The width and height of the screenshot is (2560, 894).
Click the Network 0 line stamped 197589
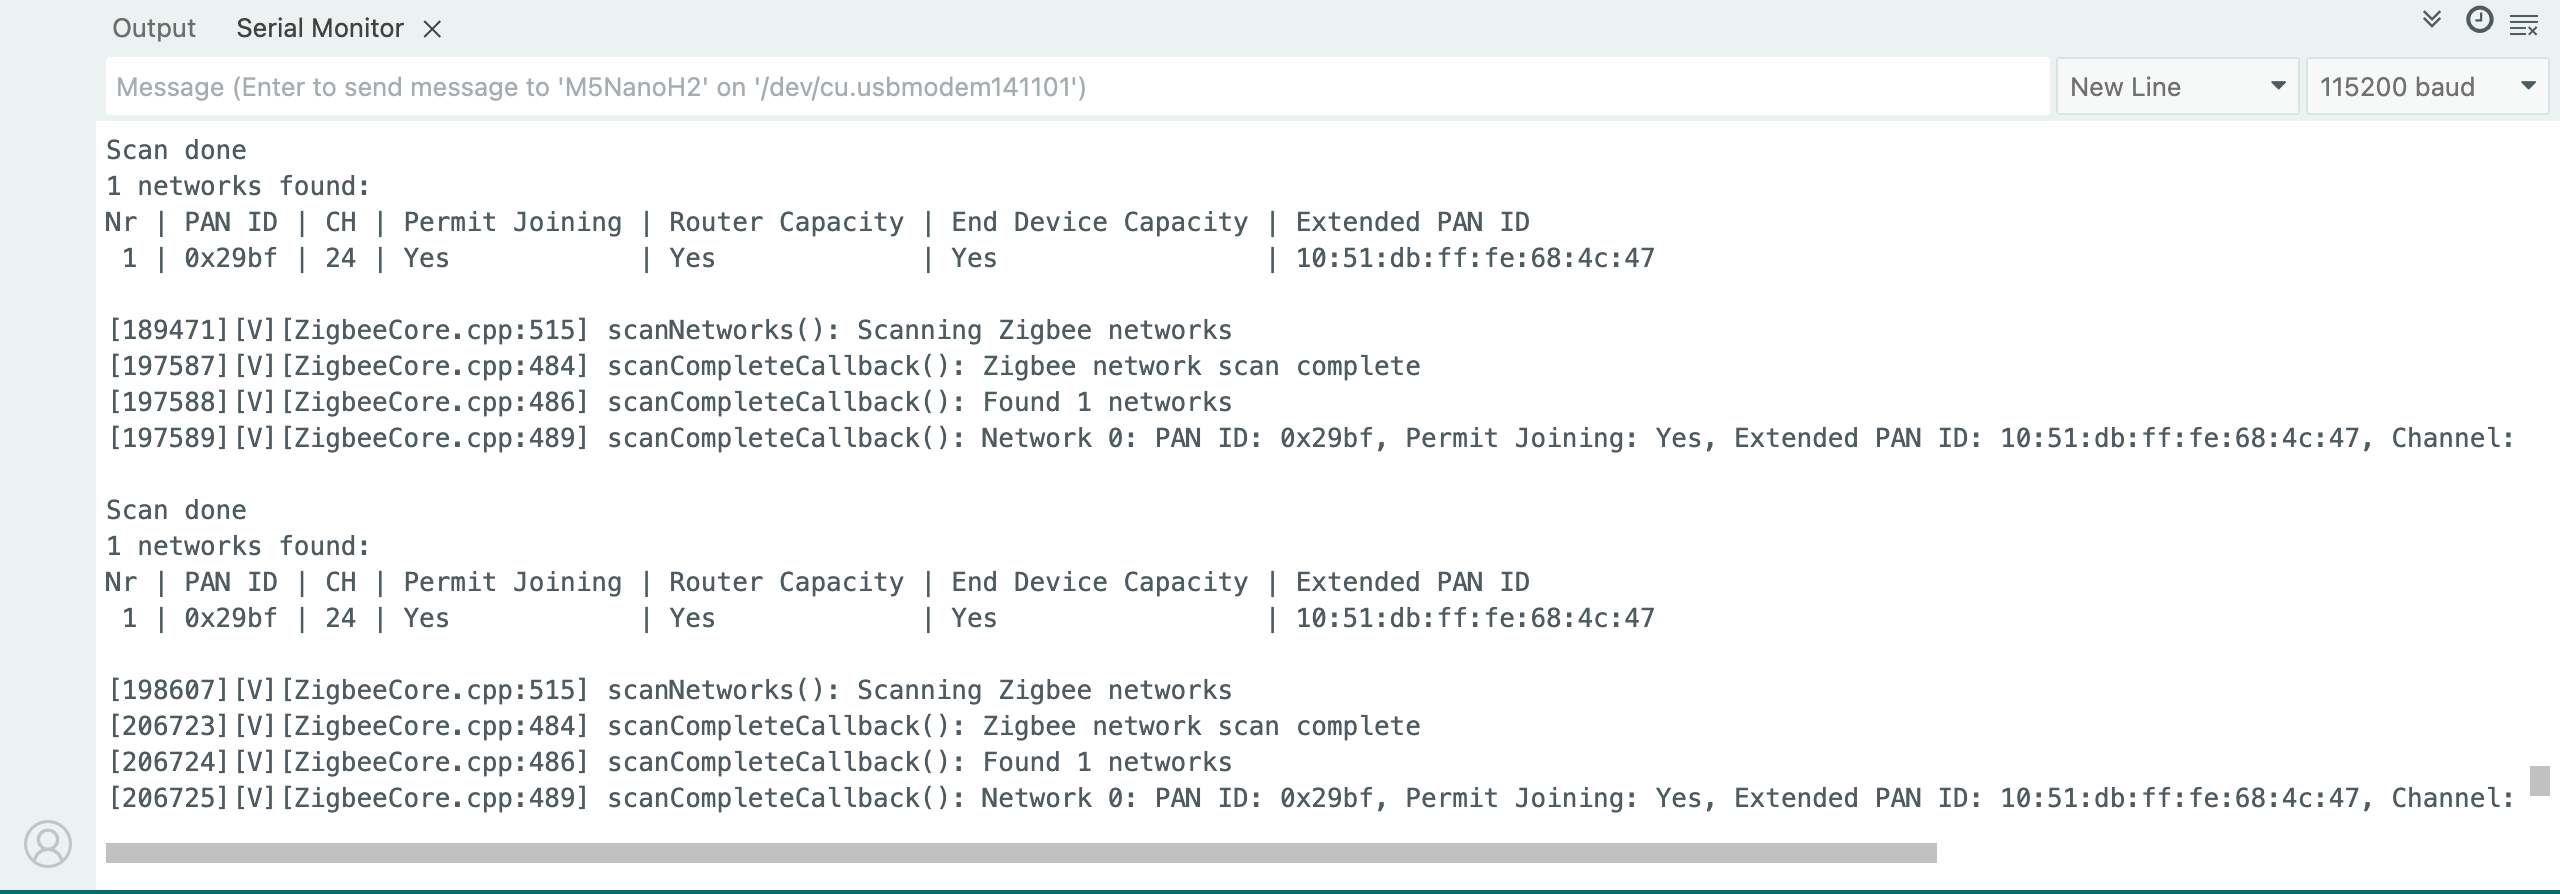pos(1310,439)
